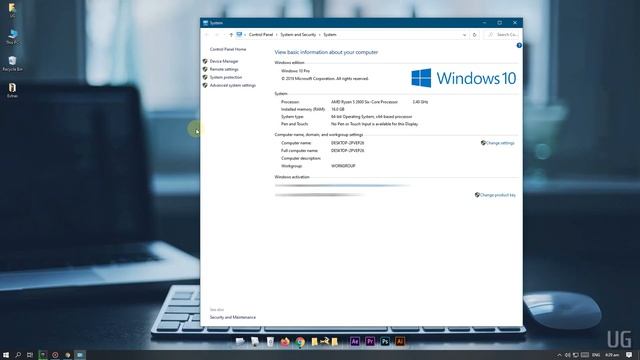Open the Windows Start menu
640x360 pixels.
point(6,355)
